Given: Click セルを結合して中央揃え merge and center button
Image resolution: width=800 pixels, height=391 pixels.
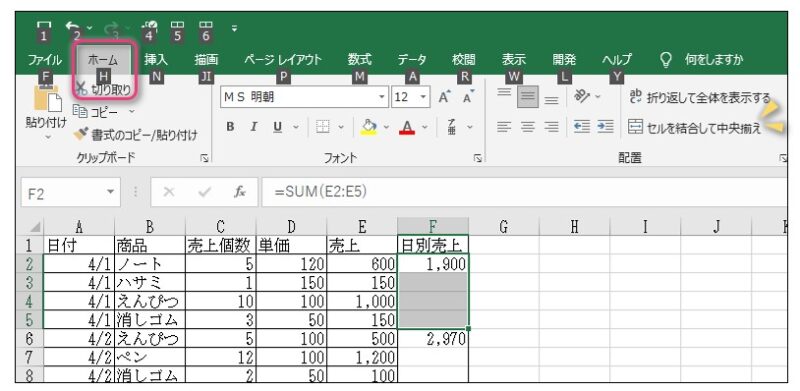Looking at the screenshot, I should coord(694,127).
